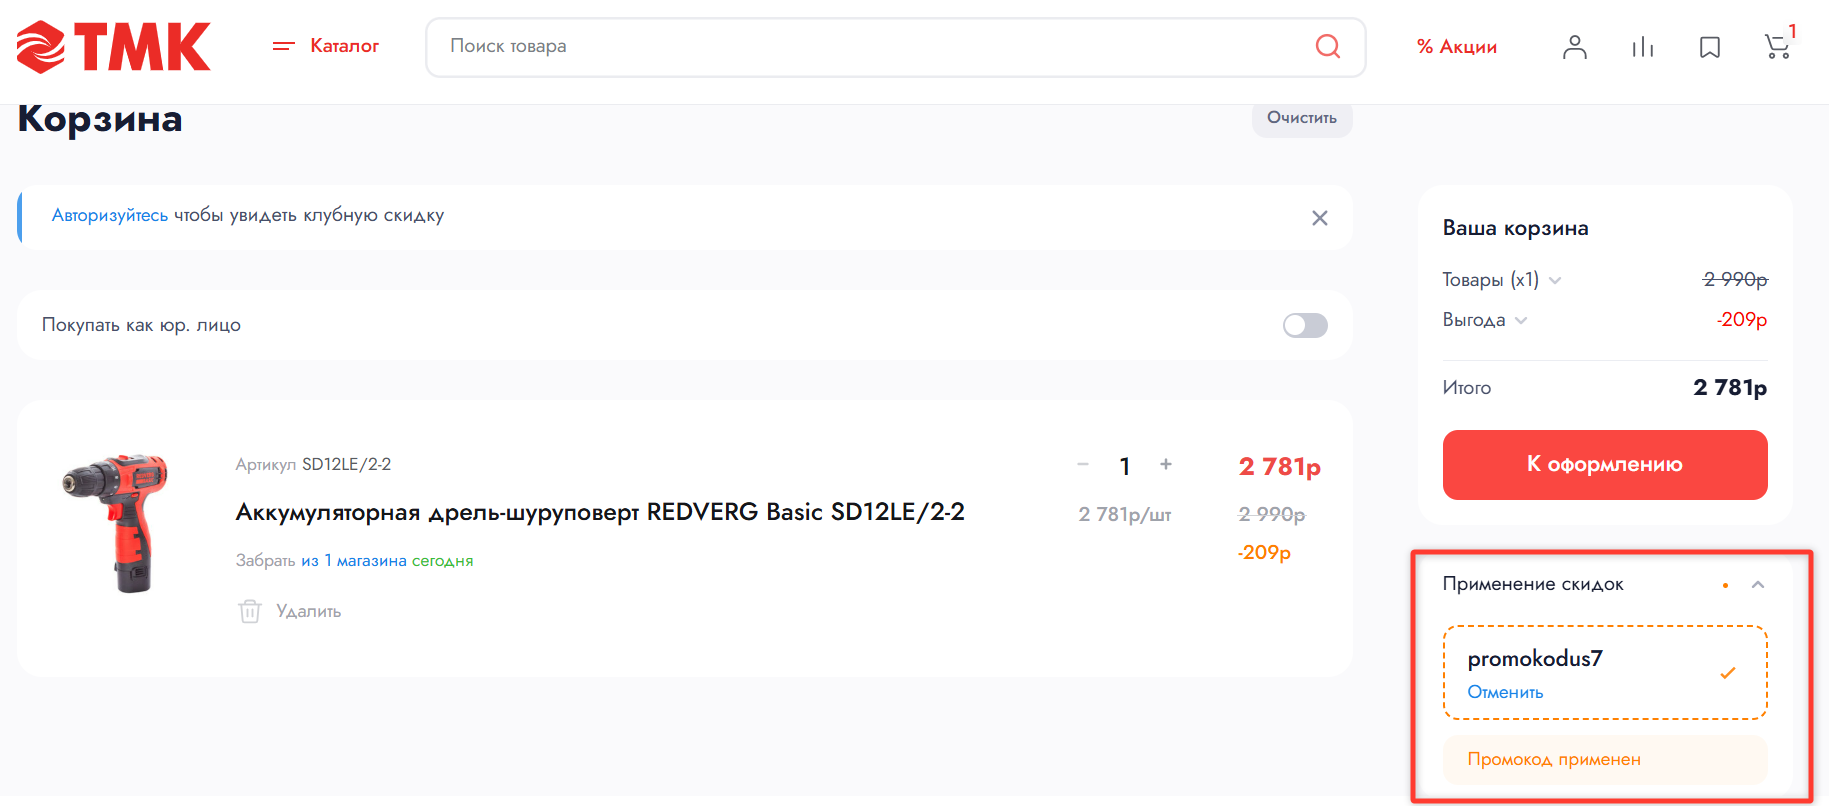Image resolution: width=1829 pixels, height=806 pixels.
Task: Open the product comparison icon
Action: (x=1643, y=47)
